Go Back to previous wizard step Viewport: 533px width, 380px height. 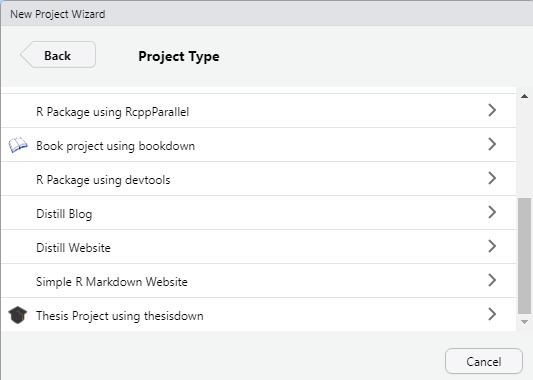click(x=58, y=55)
